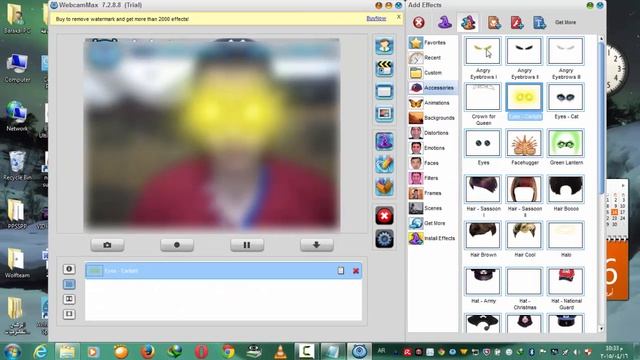Click the purple wizard hat toolbar icon
Image resolution: width=640 pixels, height=360 pixels.
(444, 22)
